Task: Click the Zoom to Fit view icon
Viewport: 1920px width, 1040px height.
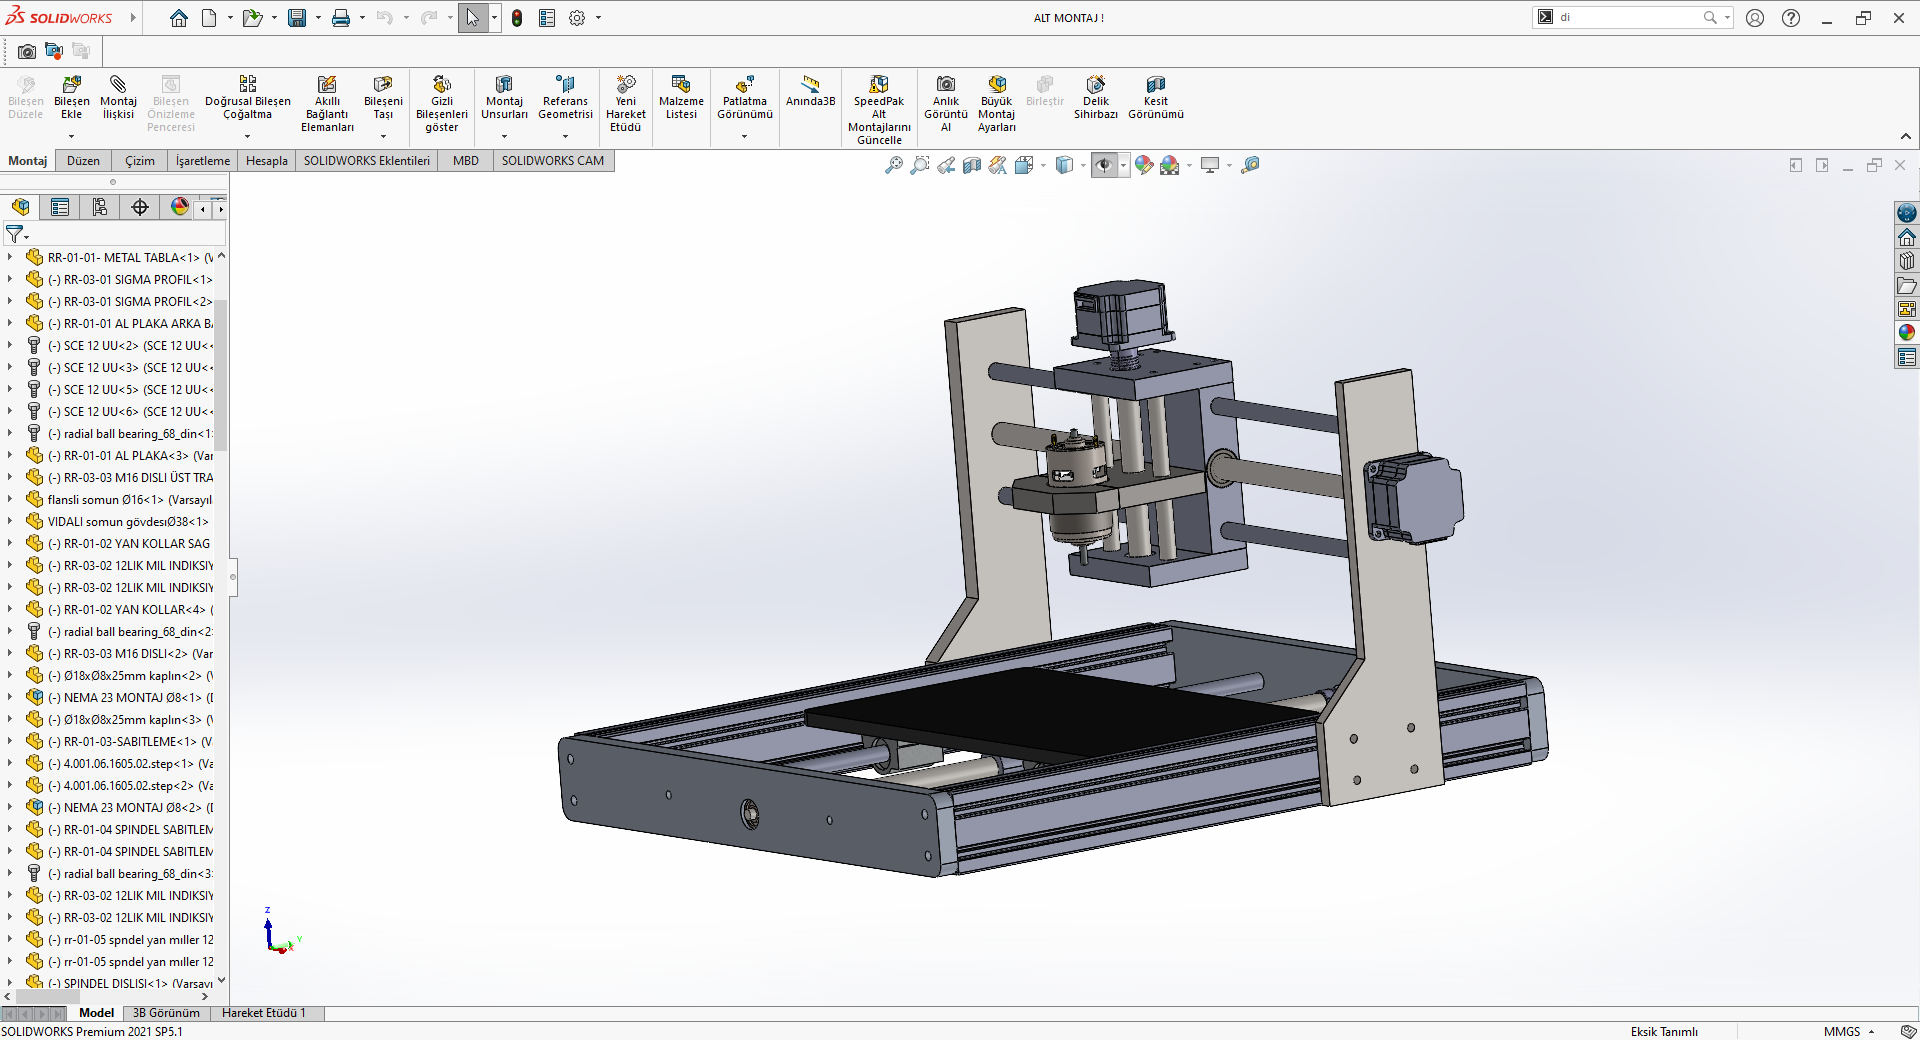Action: click(894, 165)
